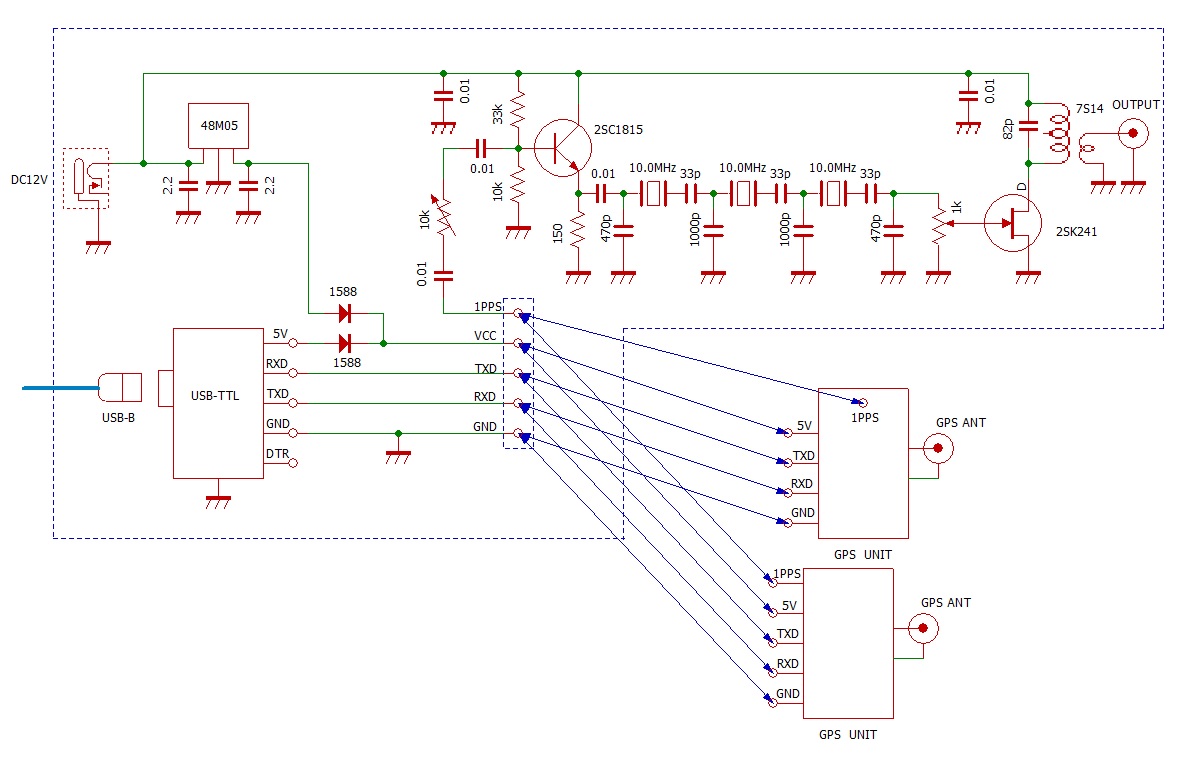
Task: Click the 150 resistor value label
Action: (558, 232)
